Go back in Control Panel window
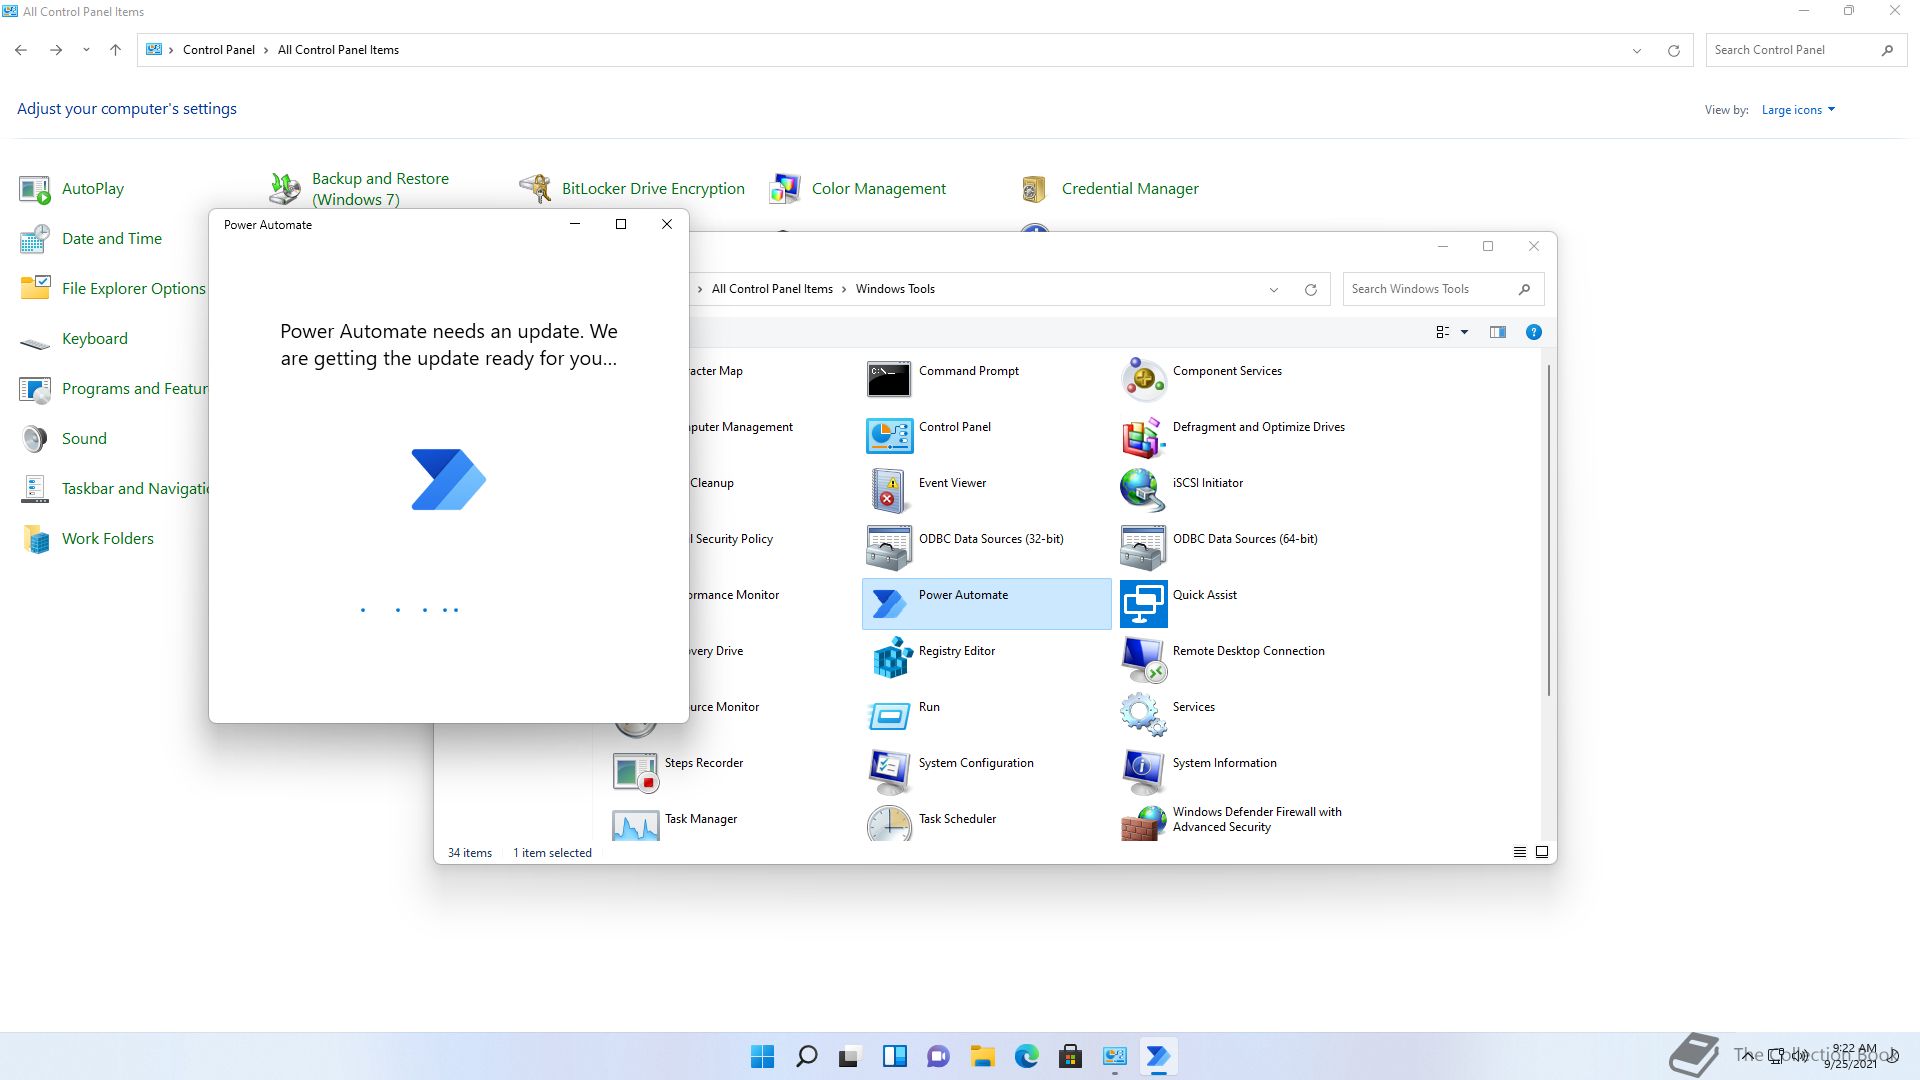 pos(21,50)
